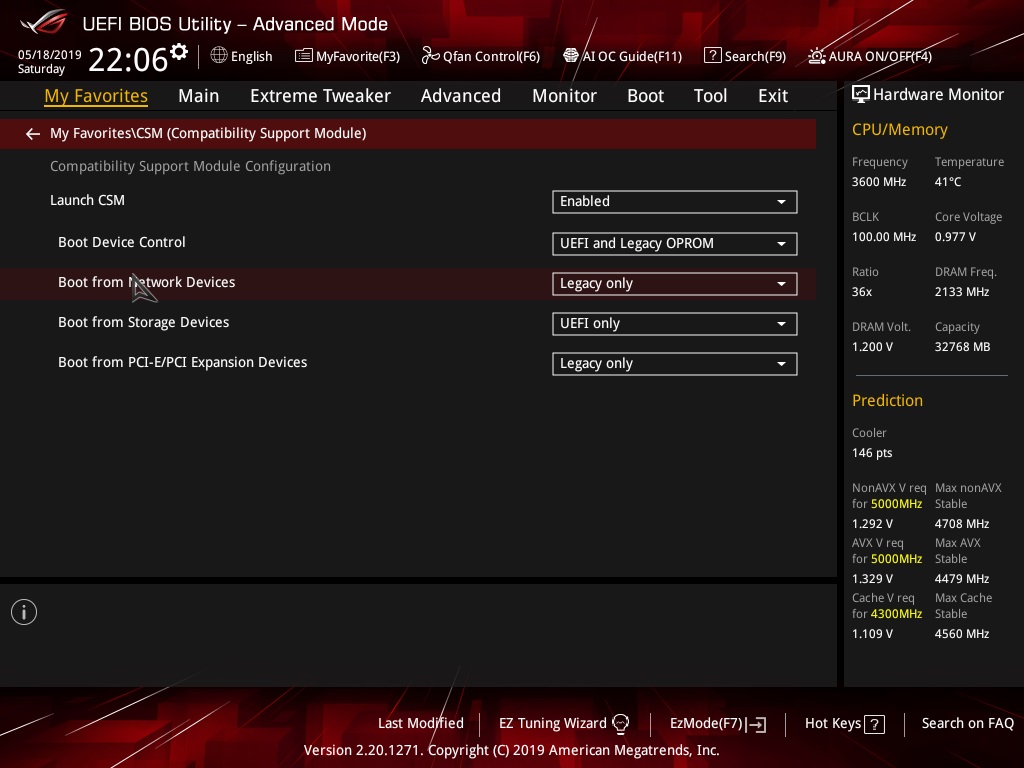
Task: Open the Monitor tab
Action: 564,96
